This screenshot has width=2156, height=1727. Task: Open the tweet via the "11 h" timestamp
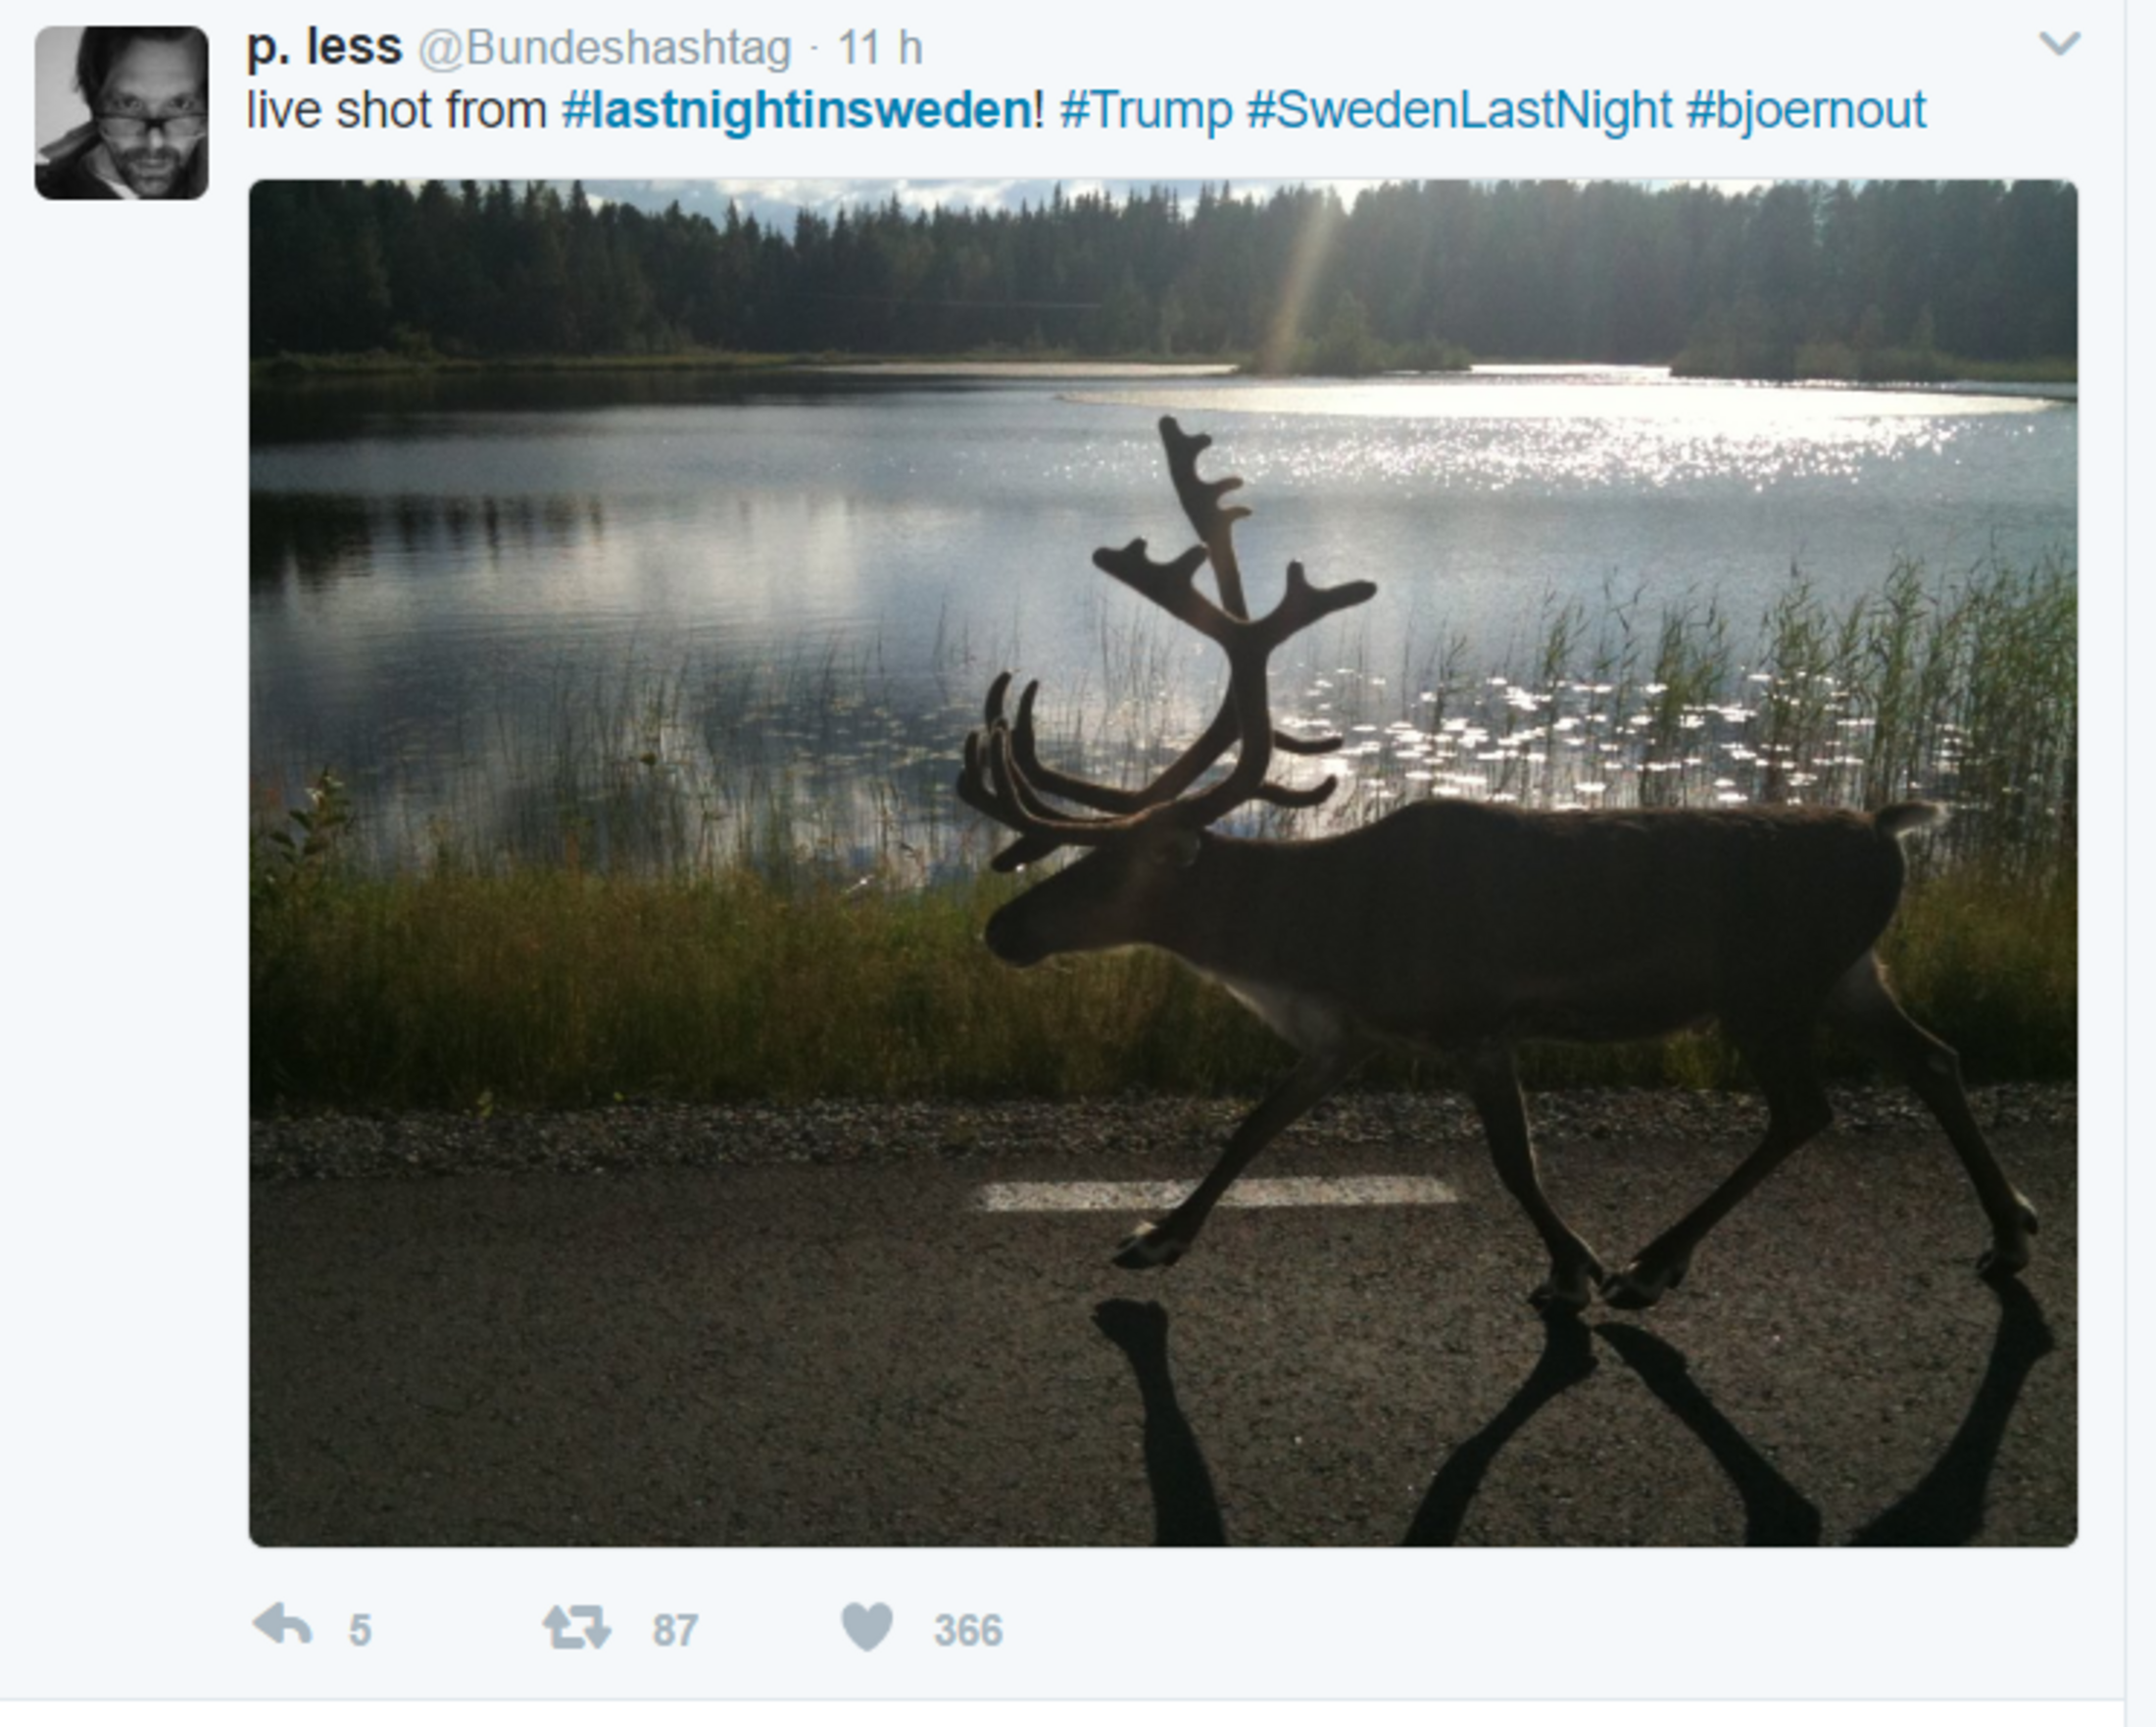click(x=879, y=48)
